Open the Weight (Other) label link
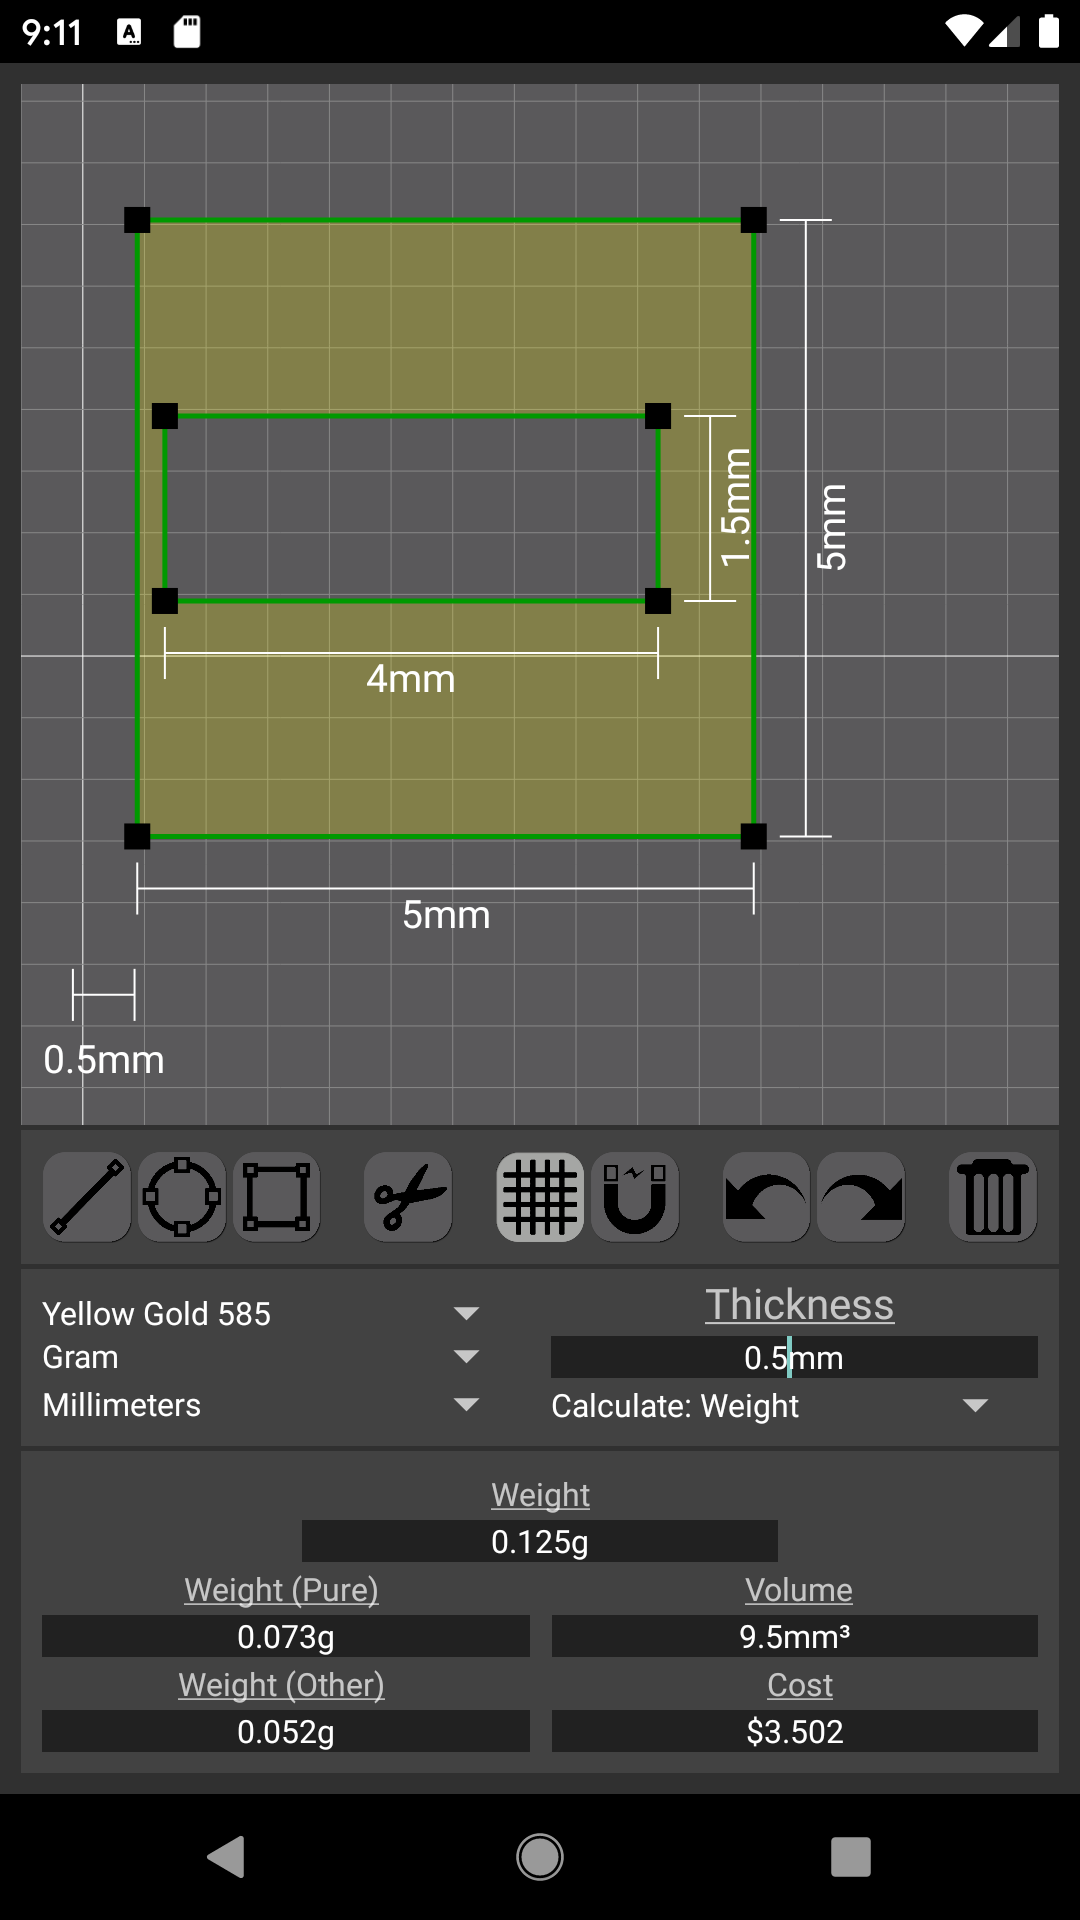1080x1920 pixels. pyautogui.click(x=282, y=1685)
